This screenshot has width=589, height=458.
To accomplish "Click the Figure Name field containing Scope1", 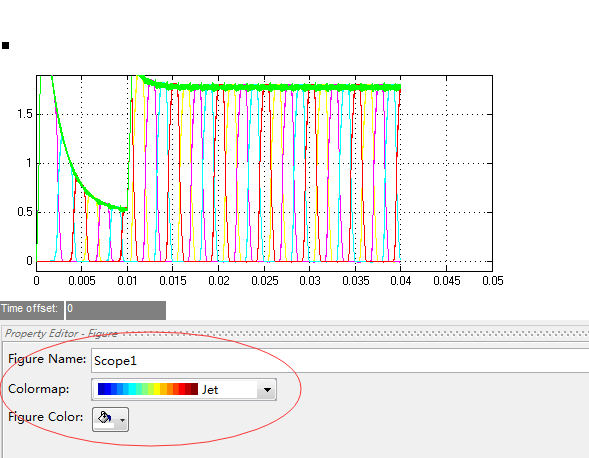I will coord(340,361).
